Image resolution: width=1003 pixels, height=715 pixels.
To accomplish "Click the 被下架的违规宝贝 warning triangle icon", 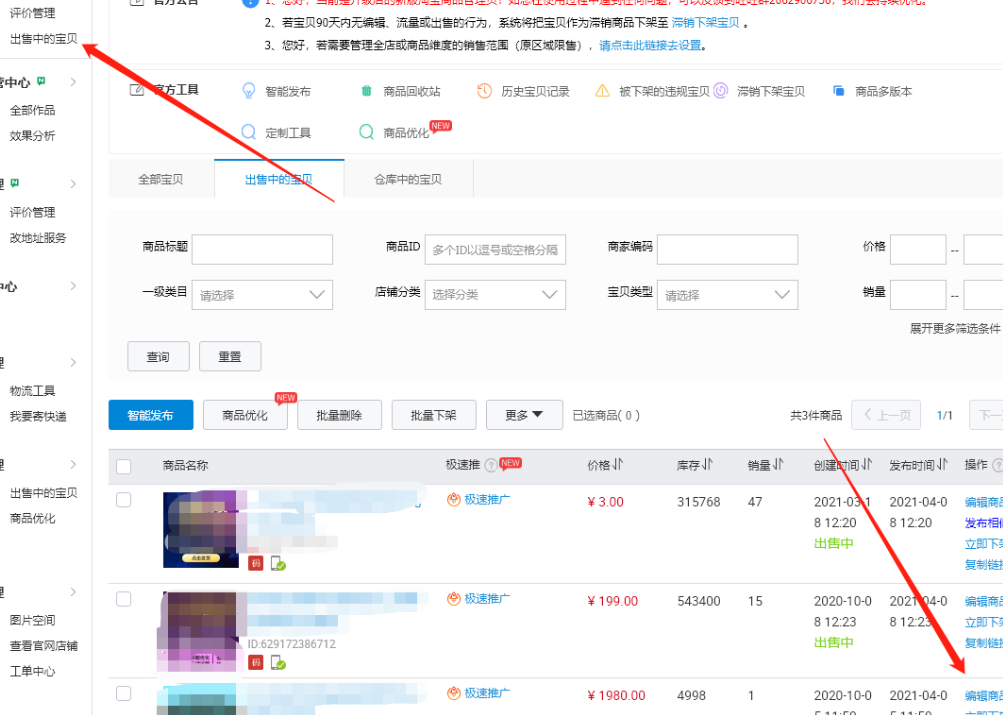I will click(x=603, y=91).
